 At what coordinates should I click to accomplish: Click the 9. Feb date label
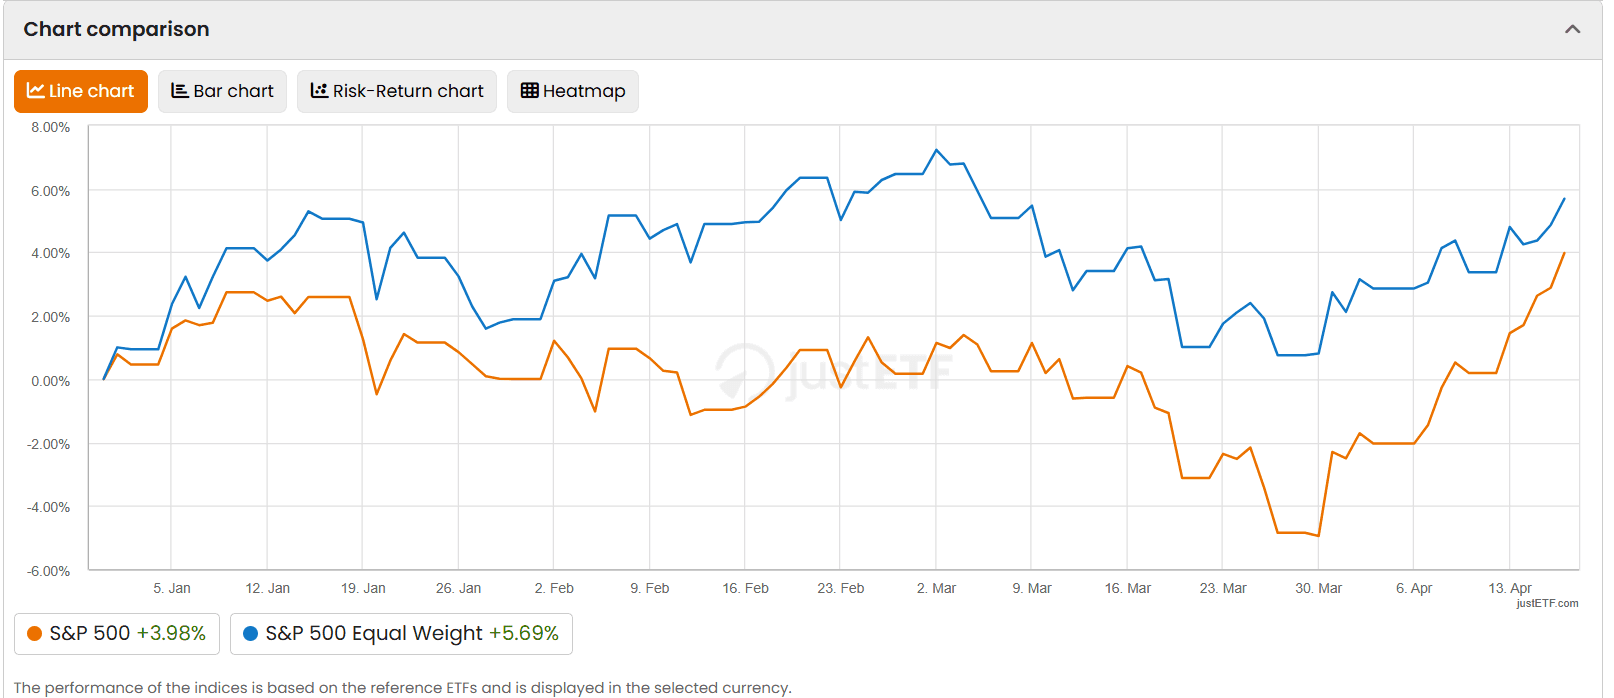click(x=650, y=588)
